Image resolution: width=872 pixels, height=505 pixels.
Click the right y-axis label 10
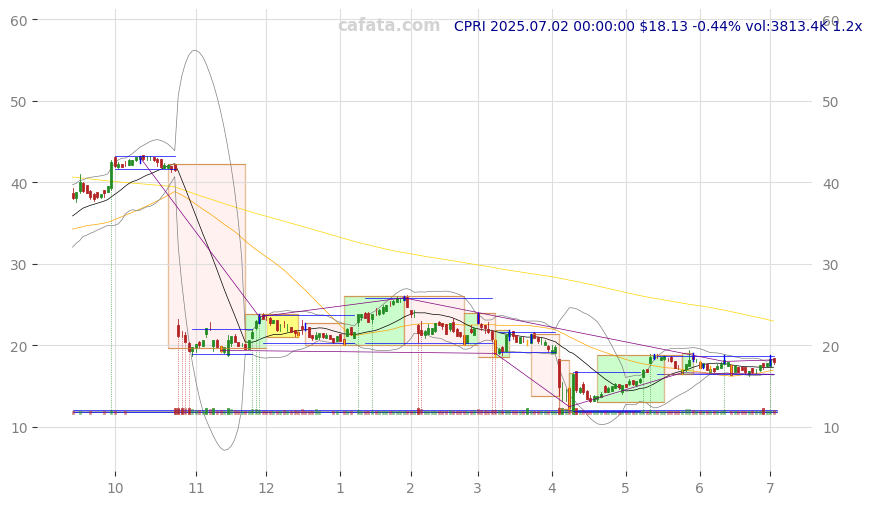830,428
